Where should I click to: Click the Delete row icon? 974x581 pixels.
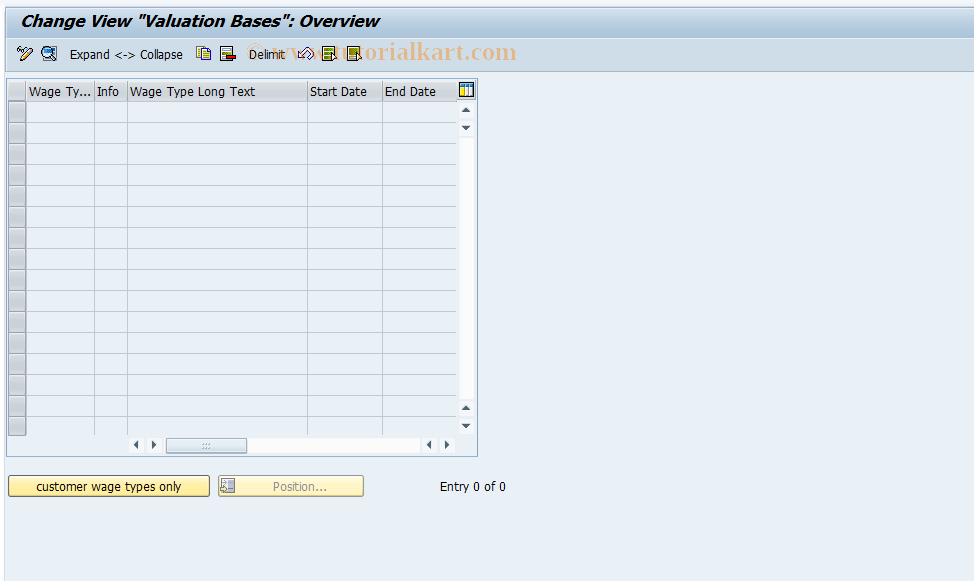tap(227, 54)
